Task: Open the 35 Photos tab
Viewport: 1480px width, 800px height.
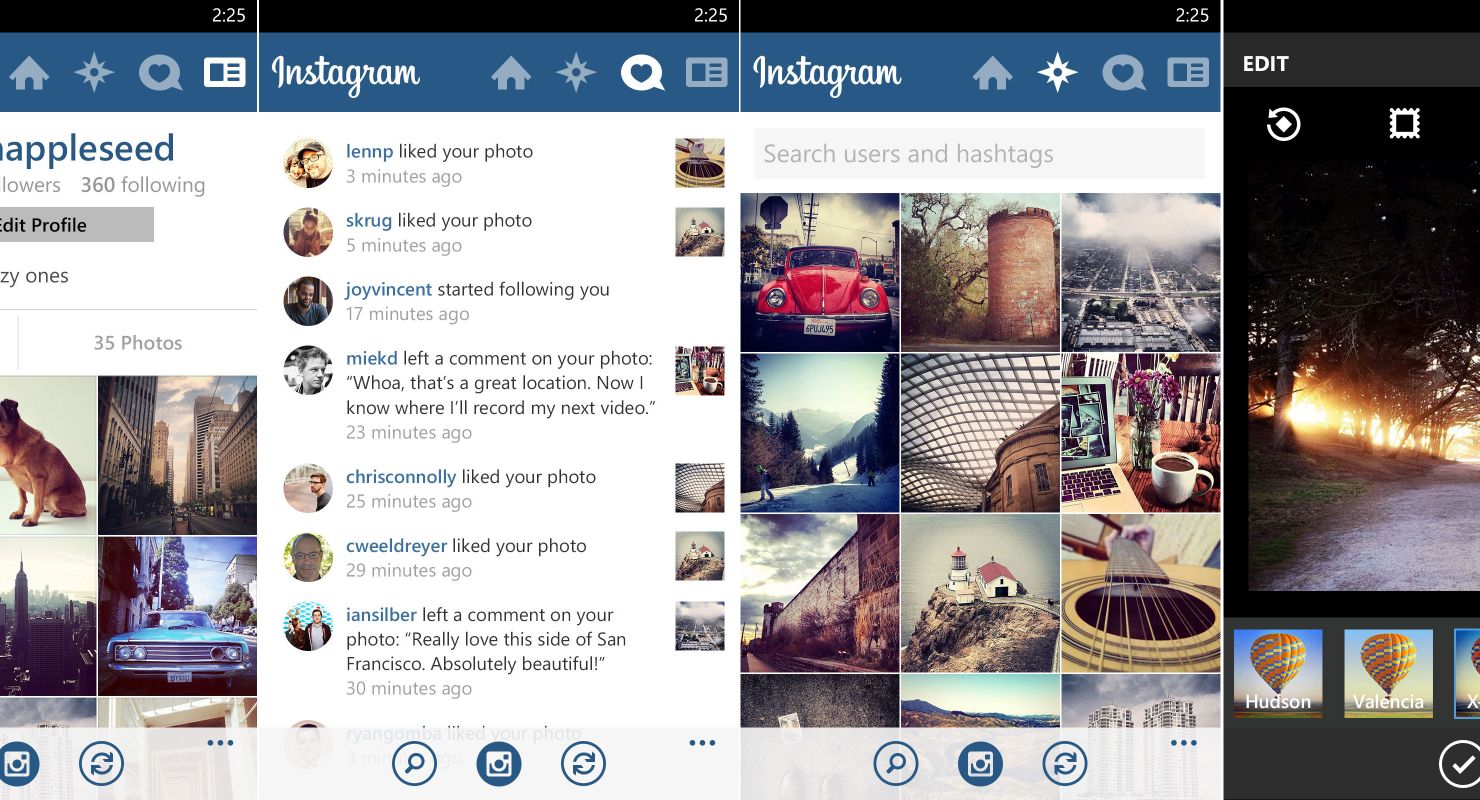Action: 138,343
